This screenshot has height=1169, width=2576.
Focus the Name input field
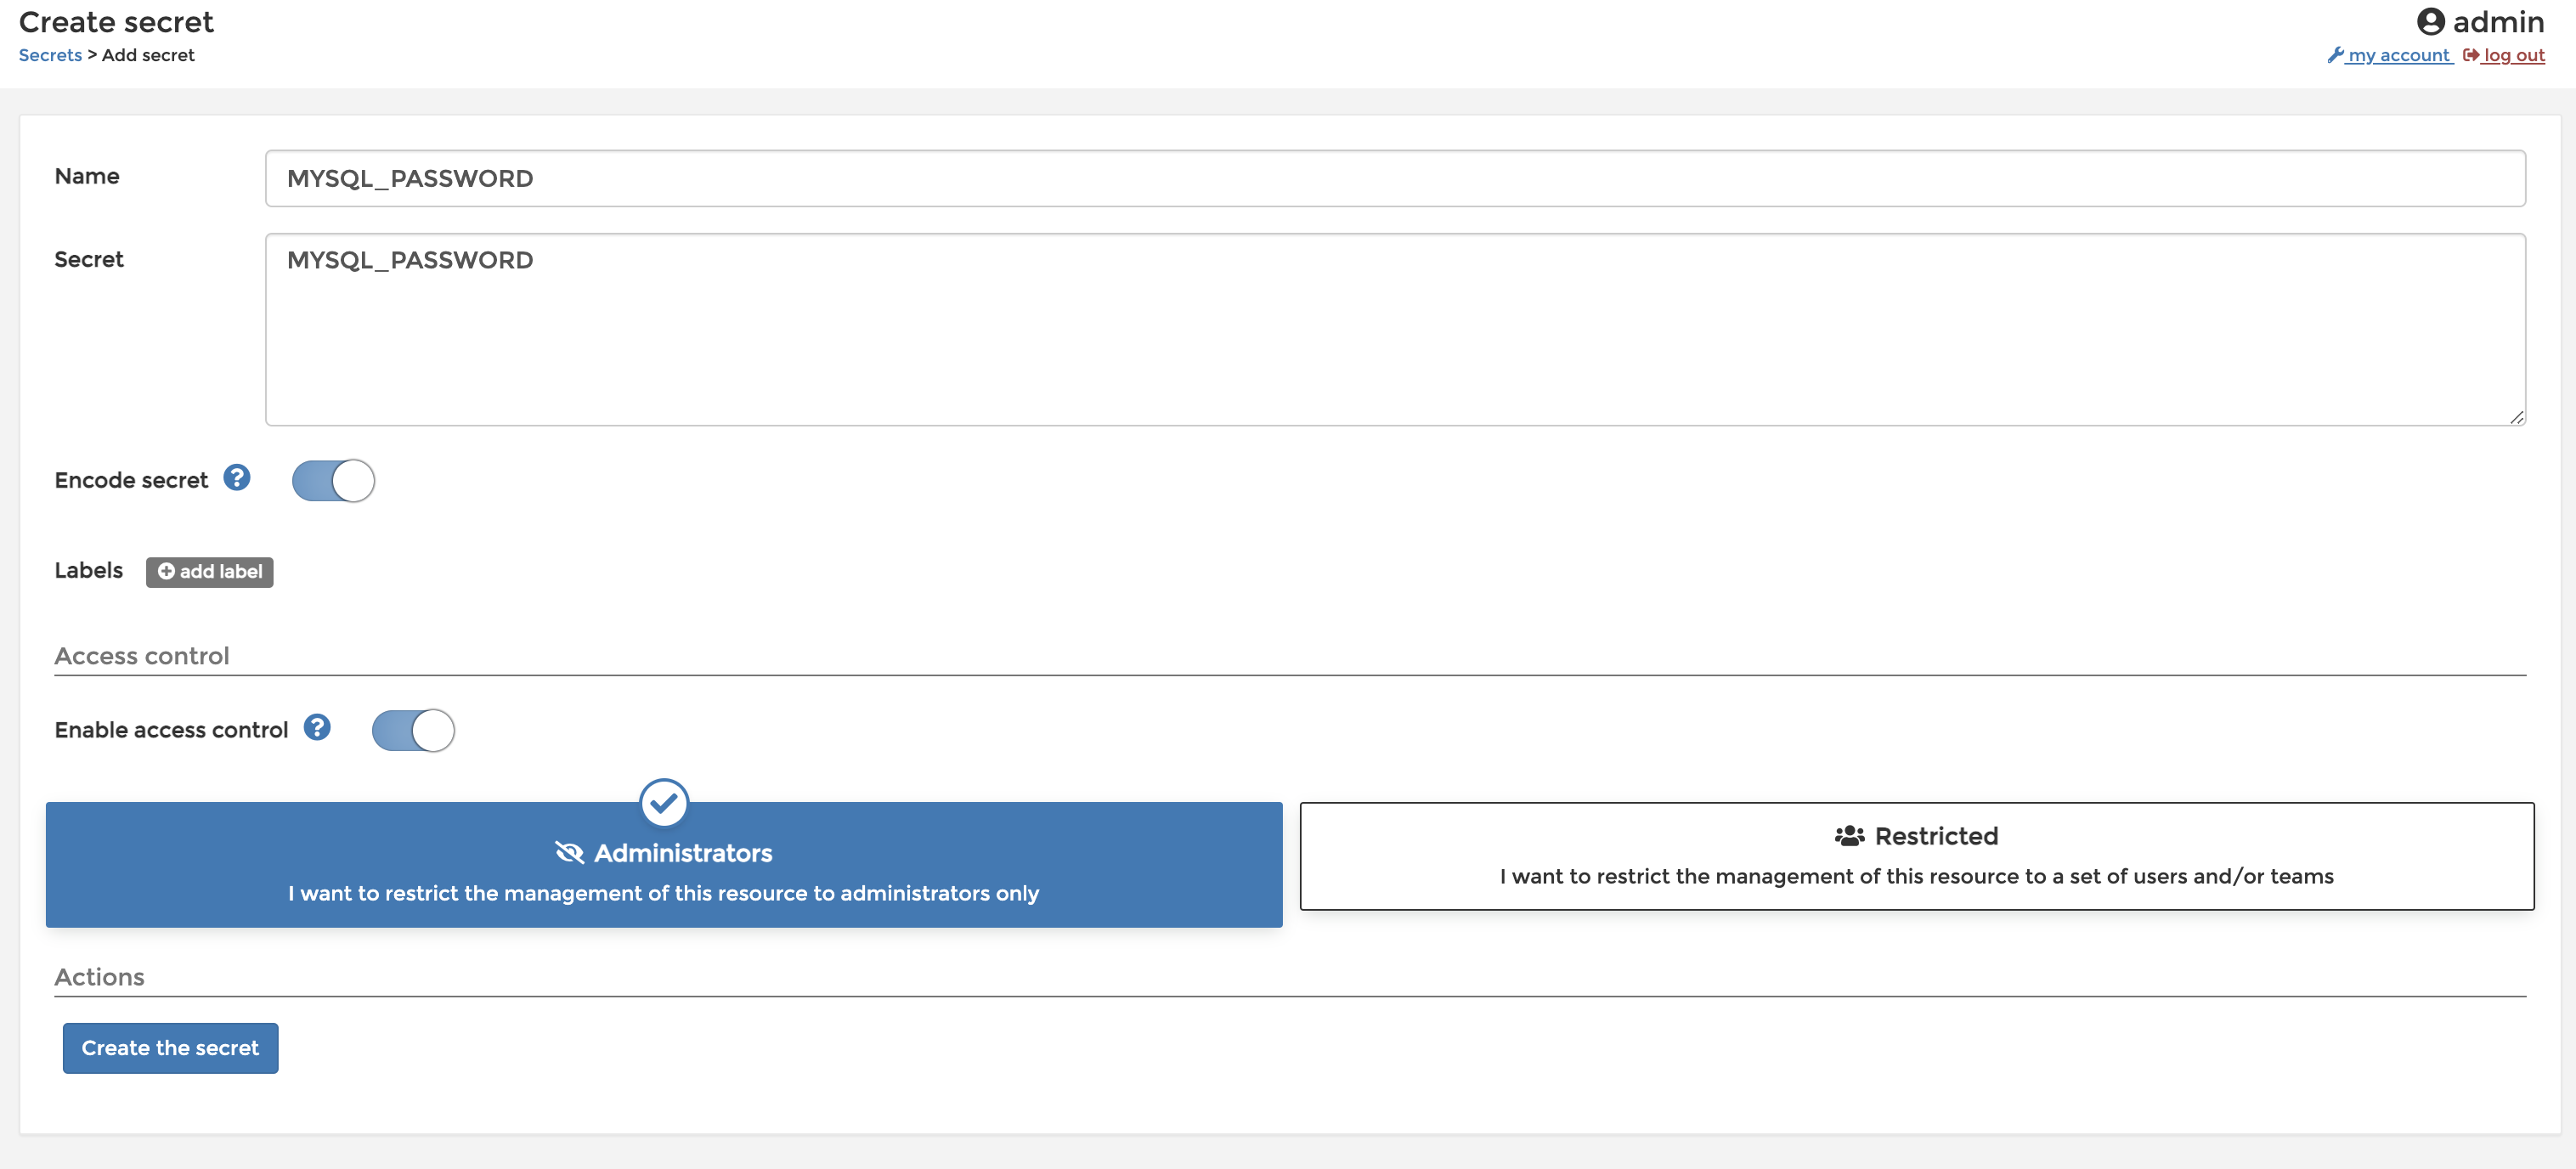(x=1395, y=179)
